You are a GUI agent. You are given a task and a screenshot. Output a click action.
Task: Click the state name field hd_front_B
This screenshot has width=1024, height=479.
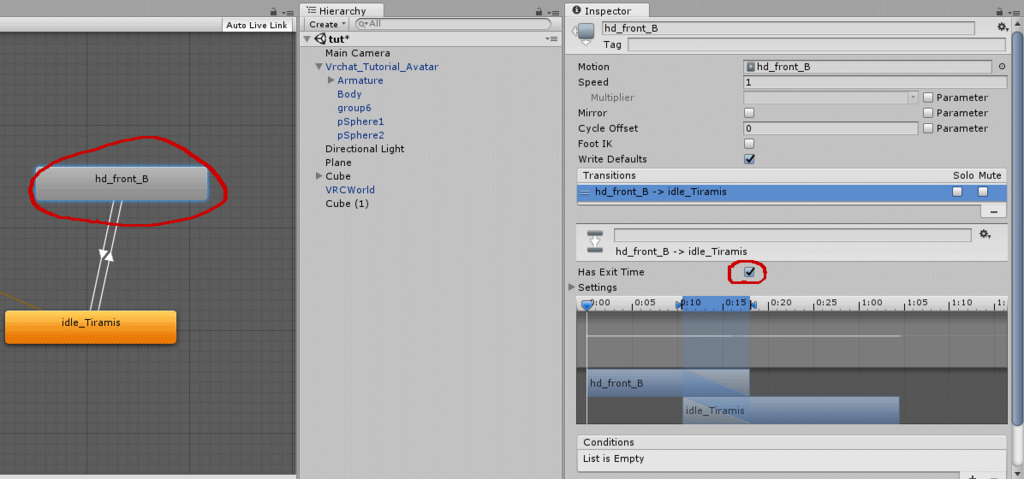tap(788, 28)
